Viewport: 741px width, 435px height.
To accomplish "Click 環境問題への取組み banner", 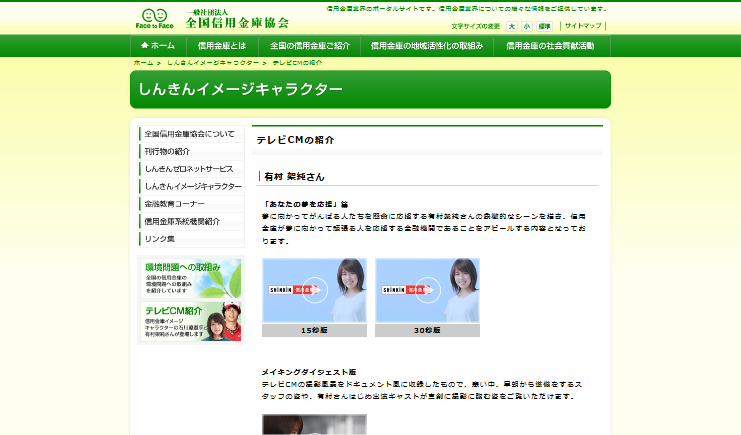I will tap(191, 279).
